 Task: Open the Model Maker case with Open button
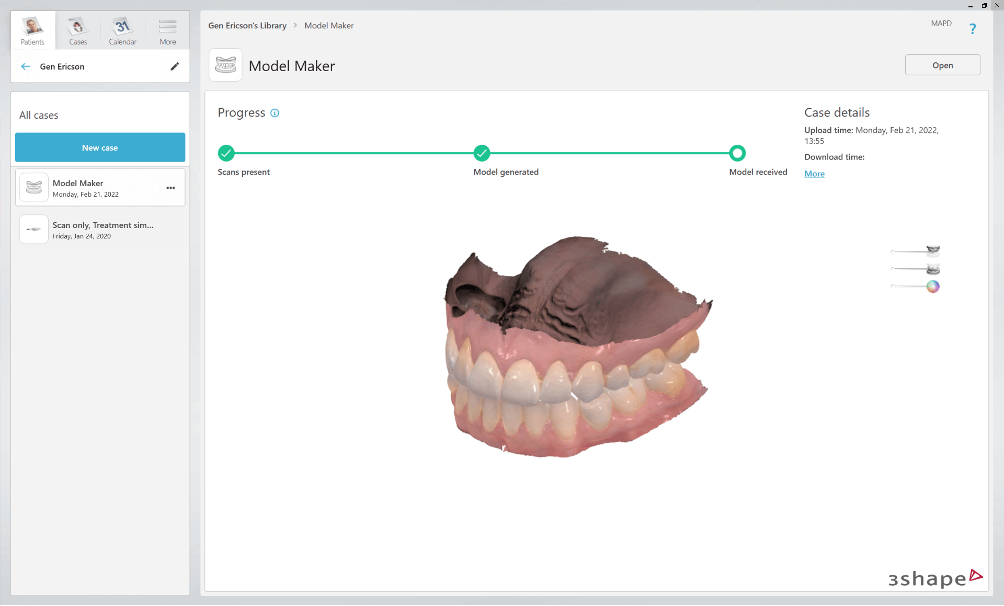point(943,65)
